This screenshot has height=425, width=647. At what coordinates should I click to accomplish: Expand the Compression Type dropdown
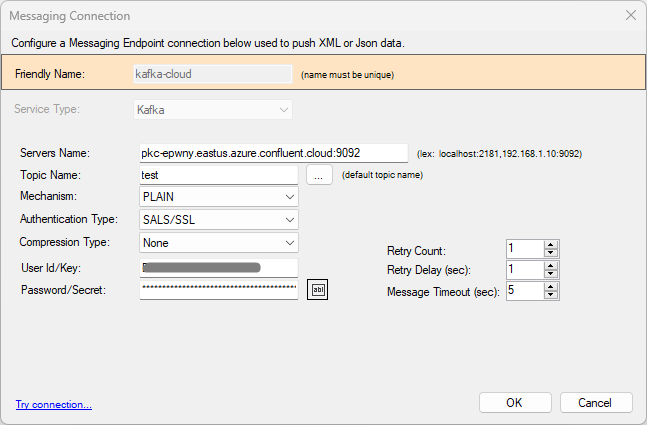coord(219,243)
